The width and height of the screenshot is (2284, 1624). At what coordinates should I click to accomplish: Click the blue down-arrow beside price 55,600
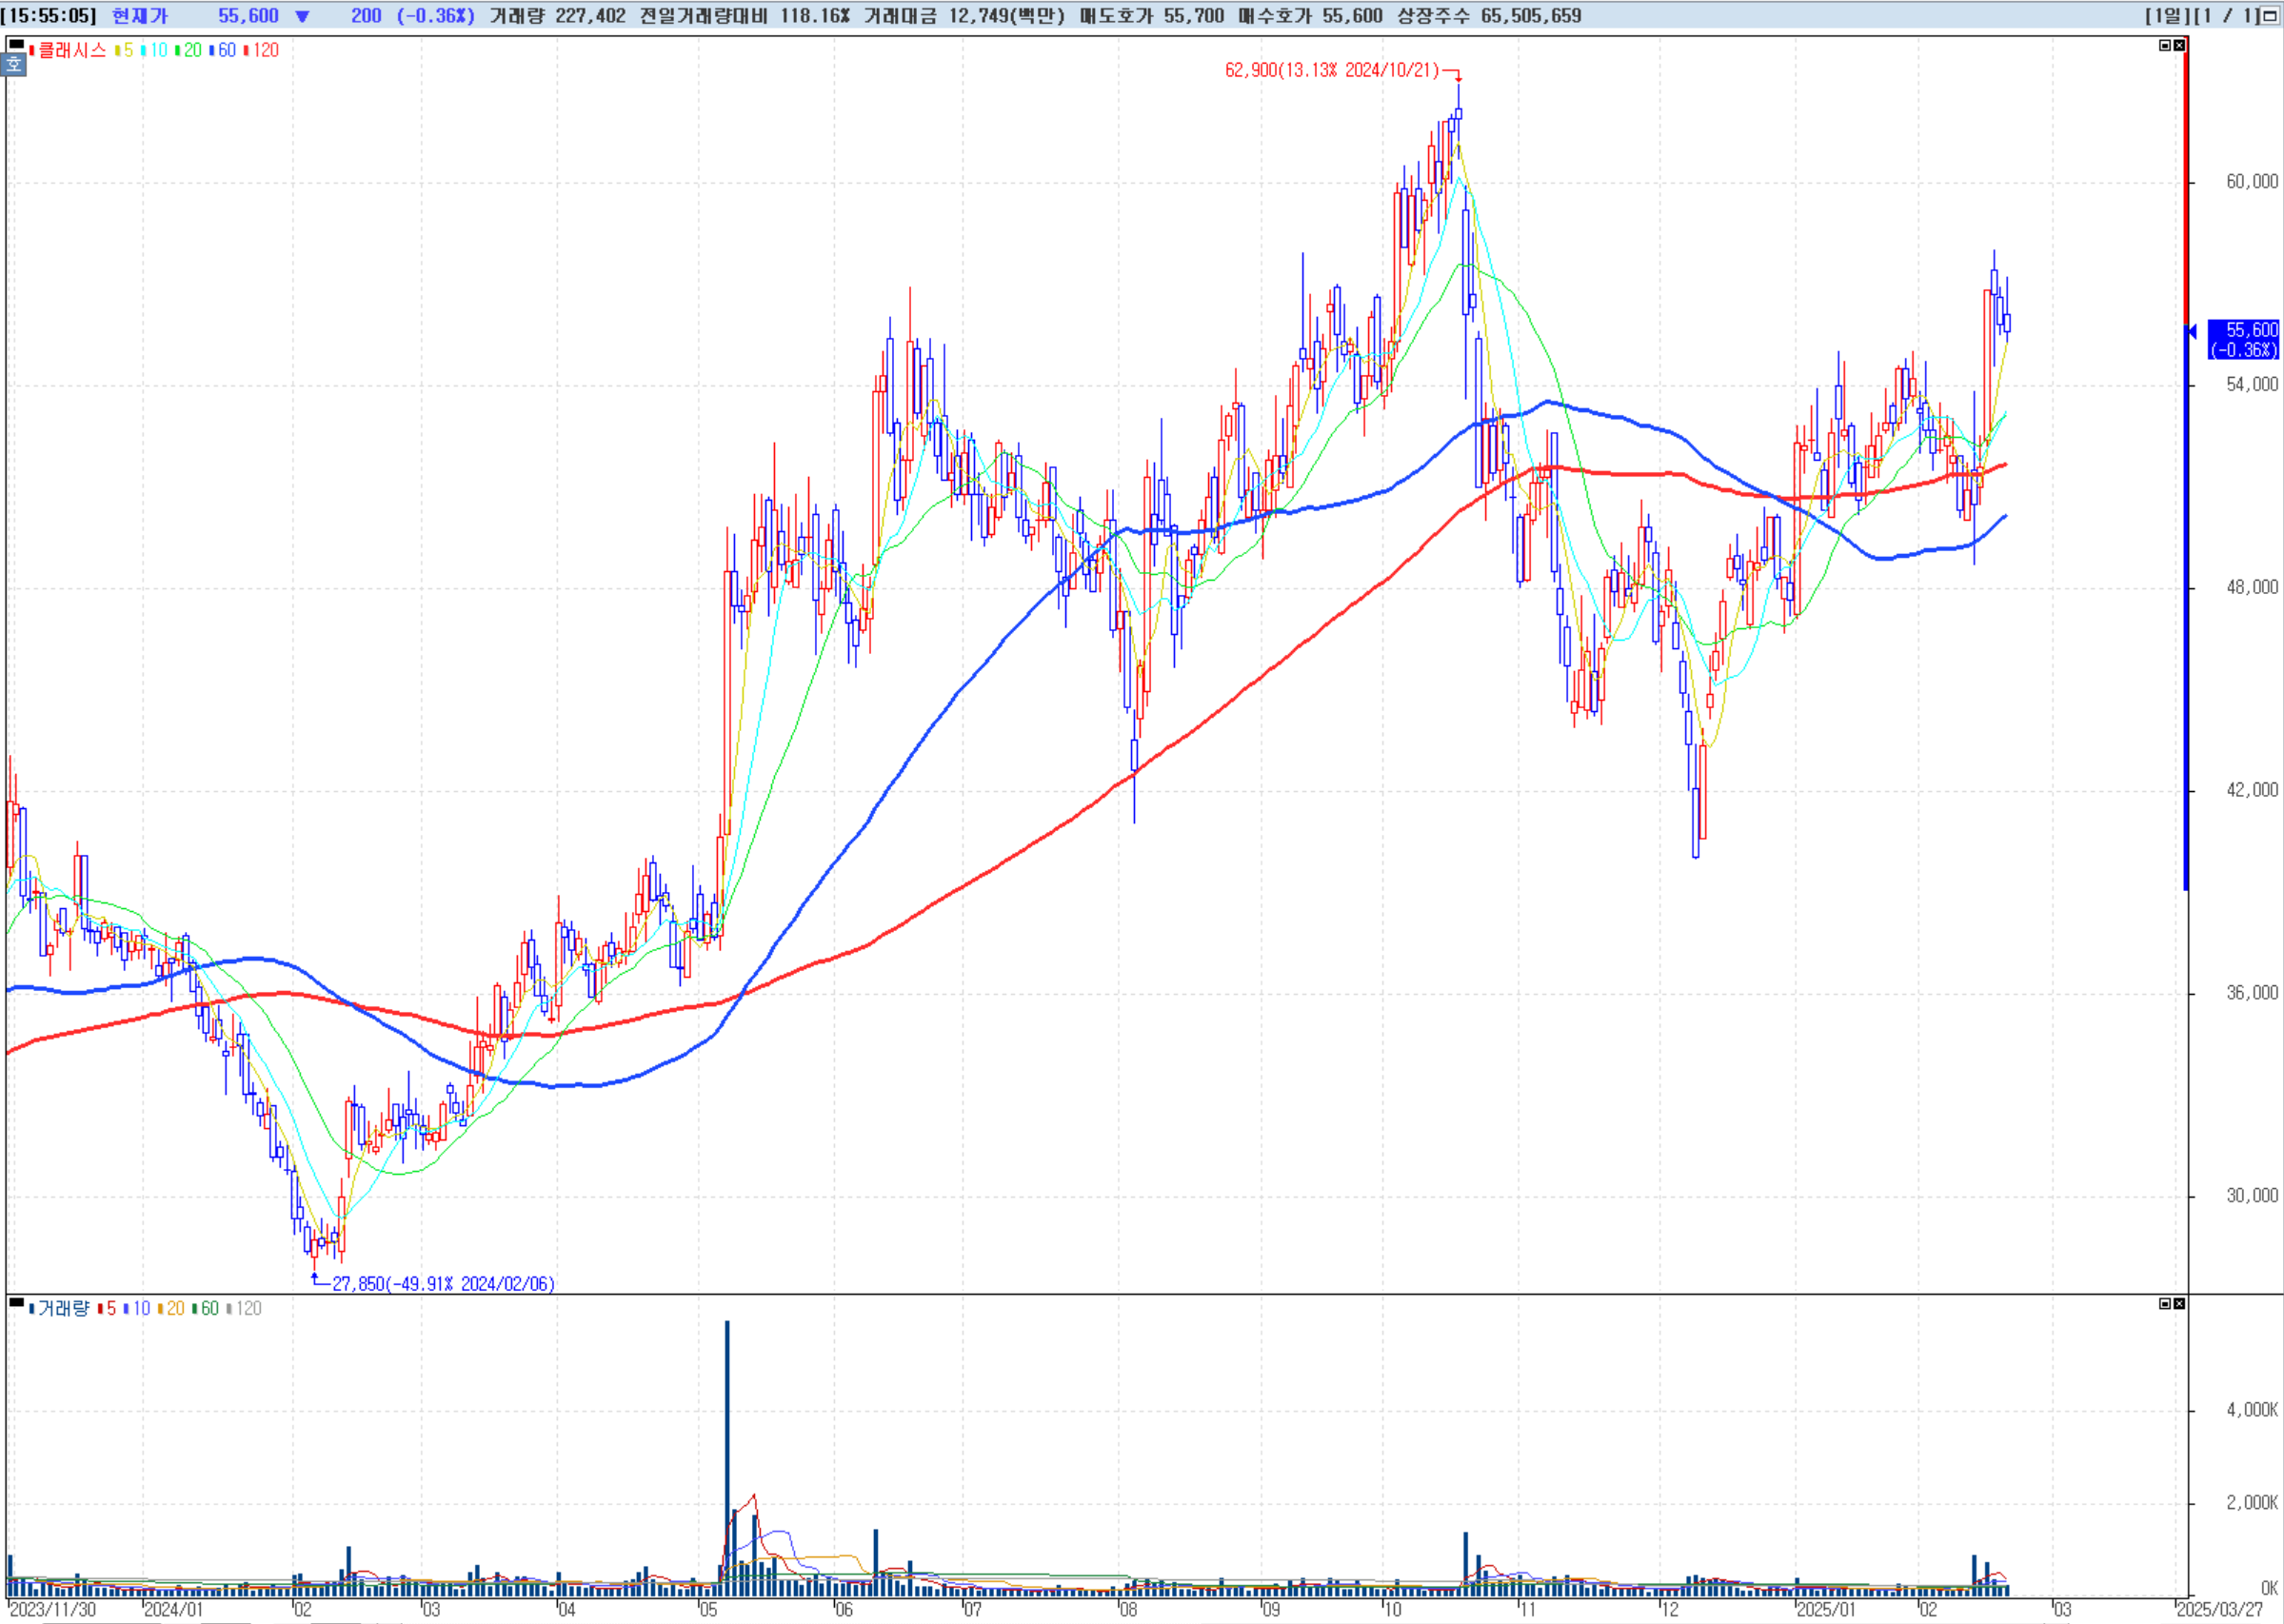[302, 16]
